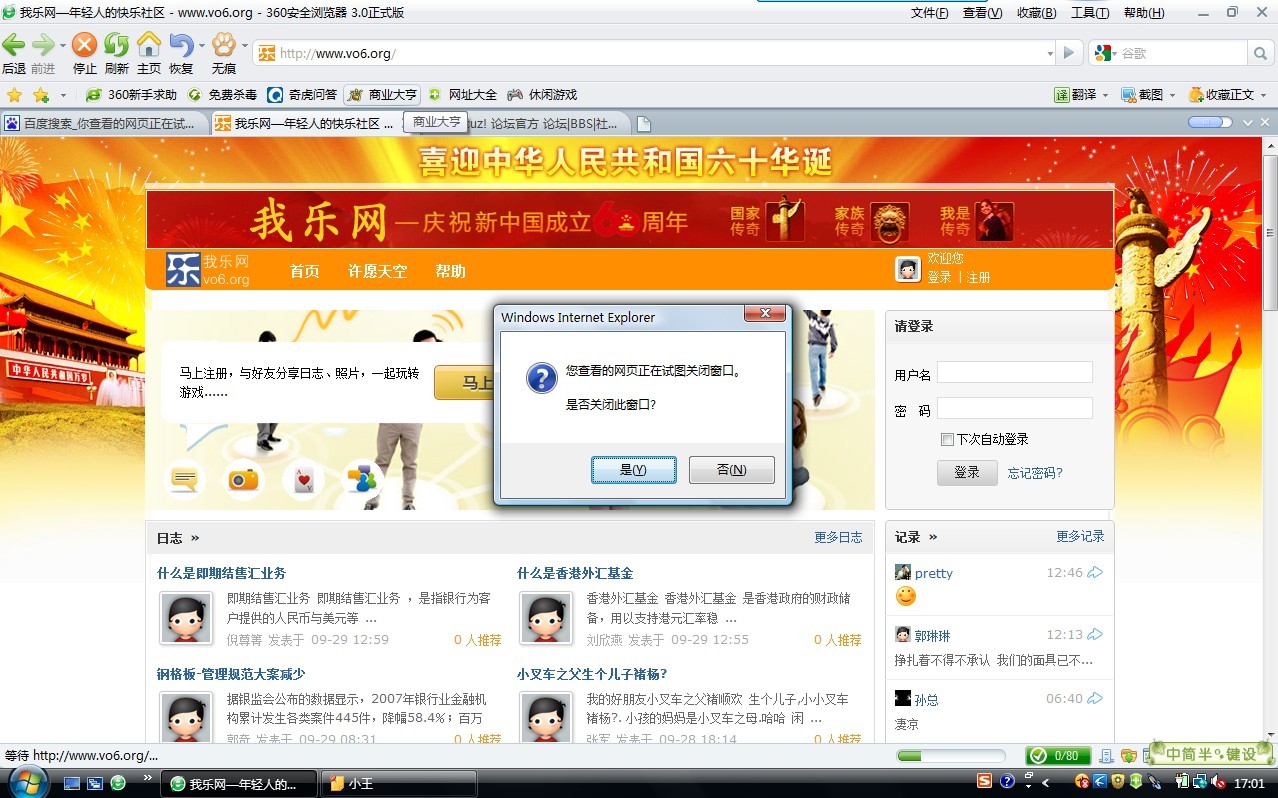Screen dimensions: 1278x798
Task: Click the 小王 taskbar folder button
Action: 398,783
